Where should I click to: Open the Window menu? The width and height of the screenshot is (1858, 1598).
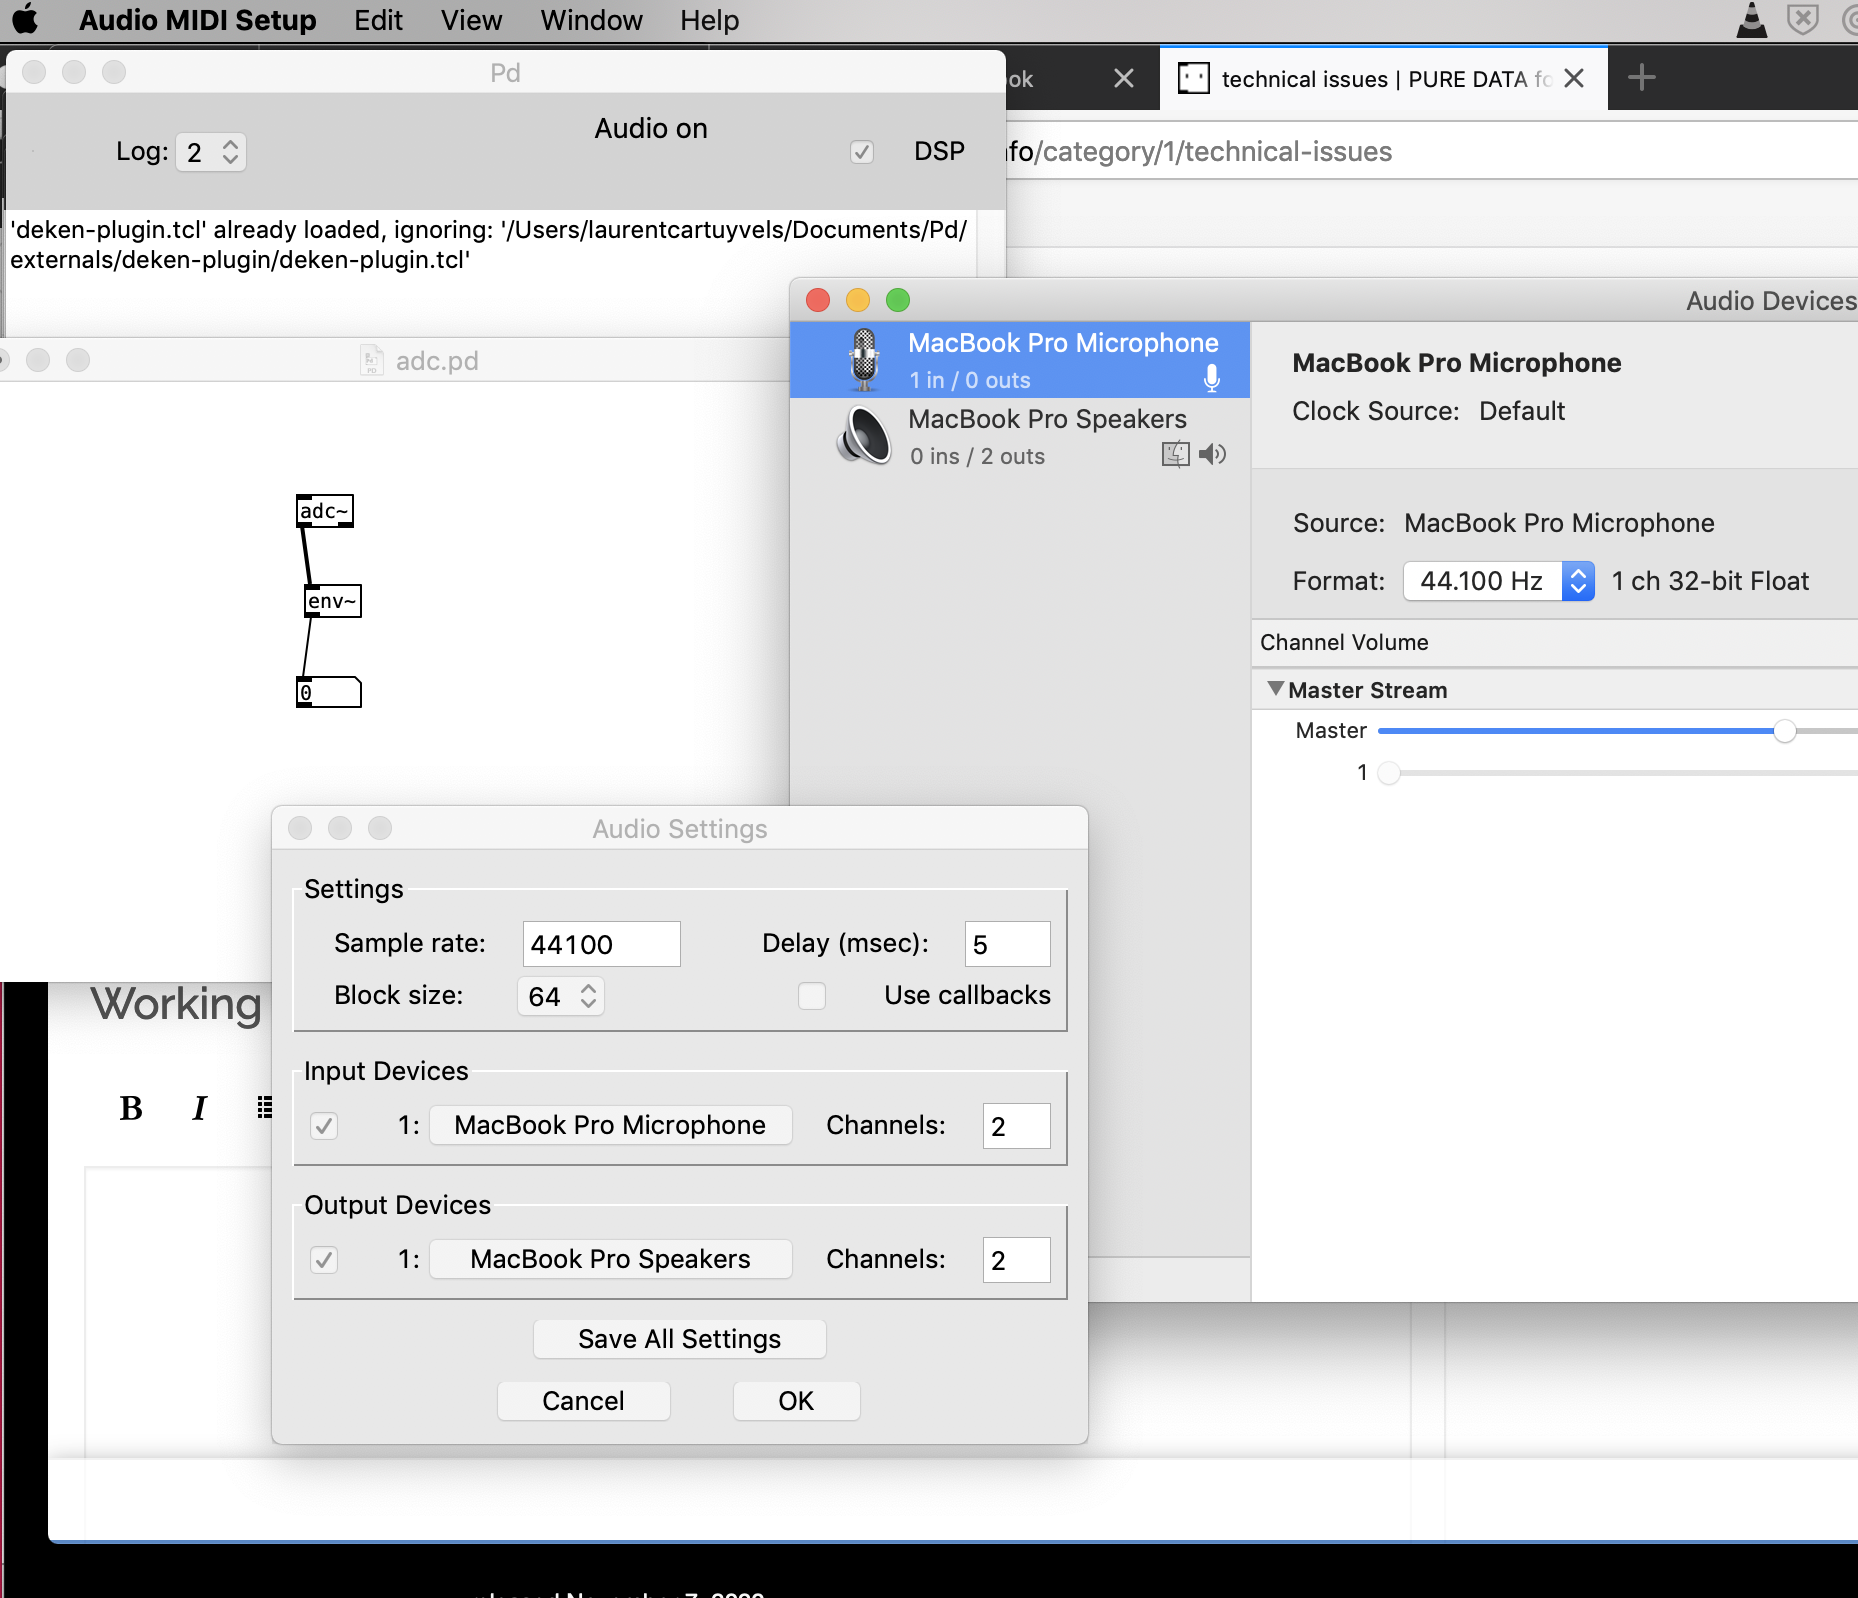[591, 20]
